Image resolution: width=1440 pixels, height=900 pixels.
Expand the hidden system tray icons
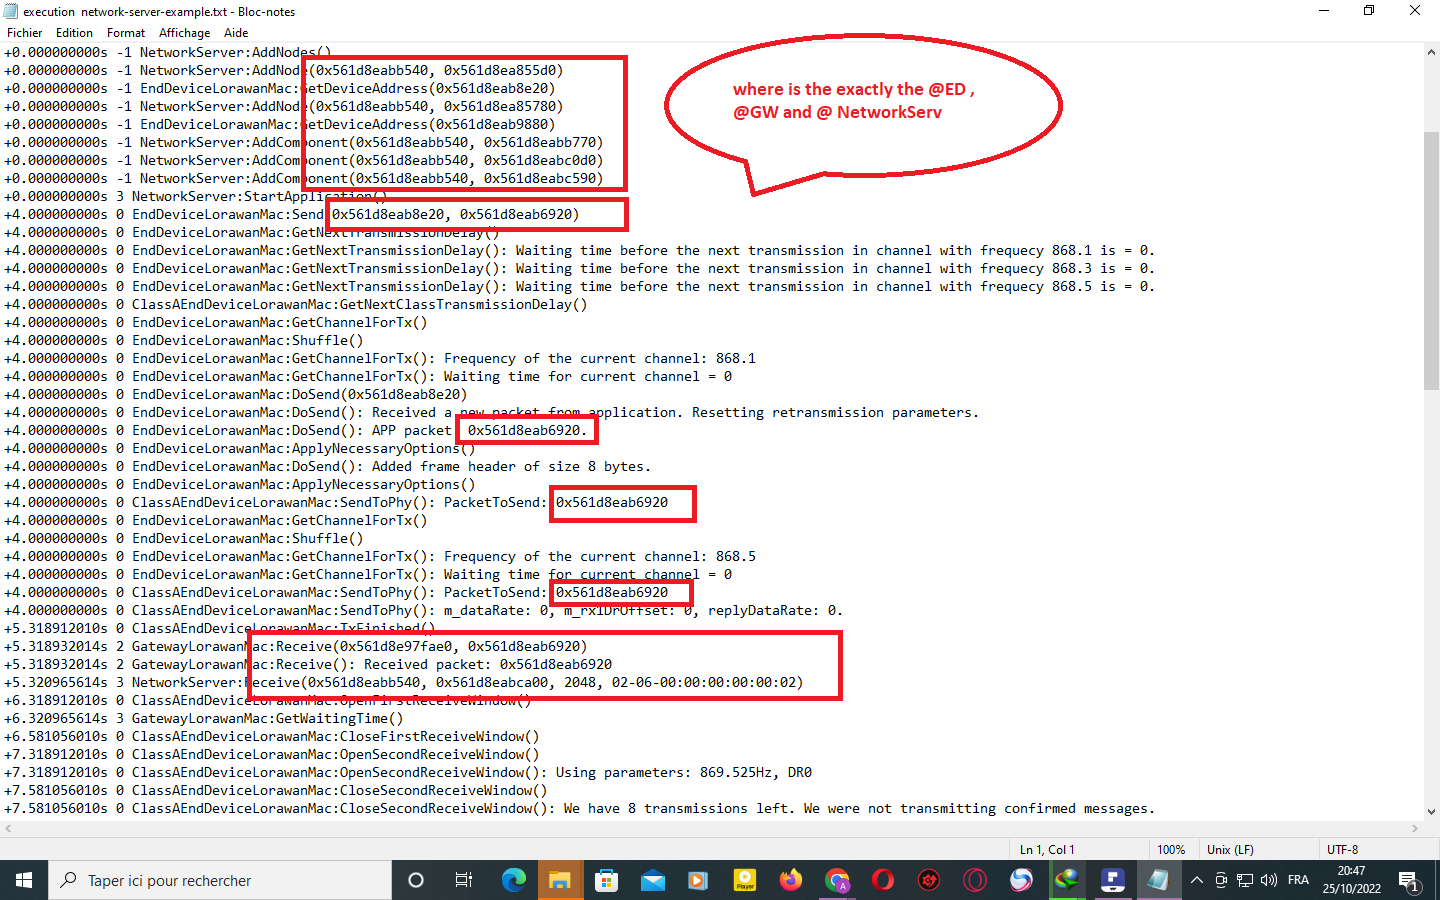(x=1197, y=880)
